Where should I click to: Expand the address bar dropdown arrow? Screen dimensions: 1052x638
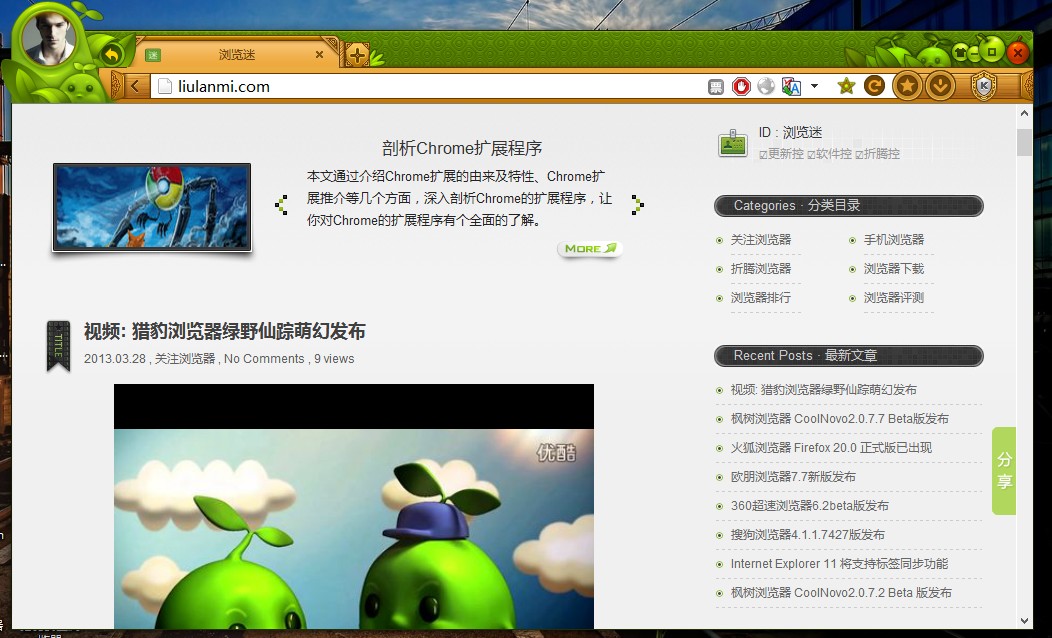(x=814, y=86)
